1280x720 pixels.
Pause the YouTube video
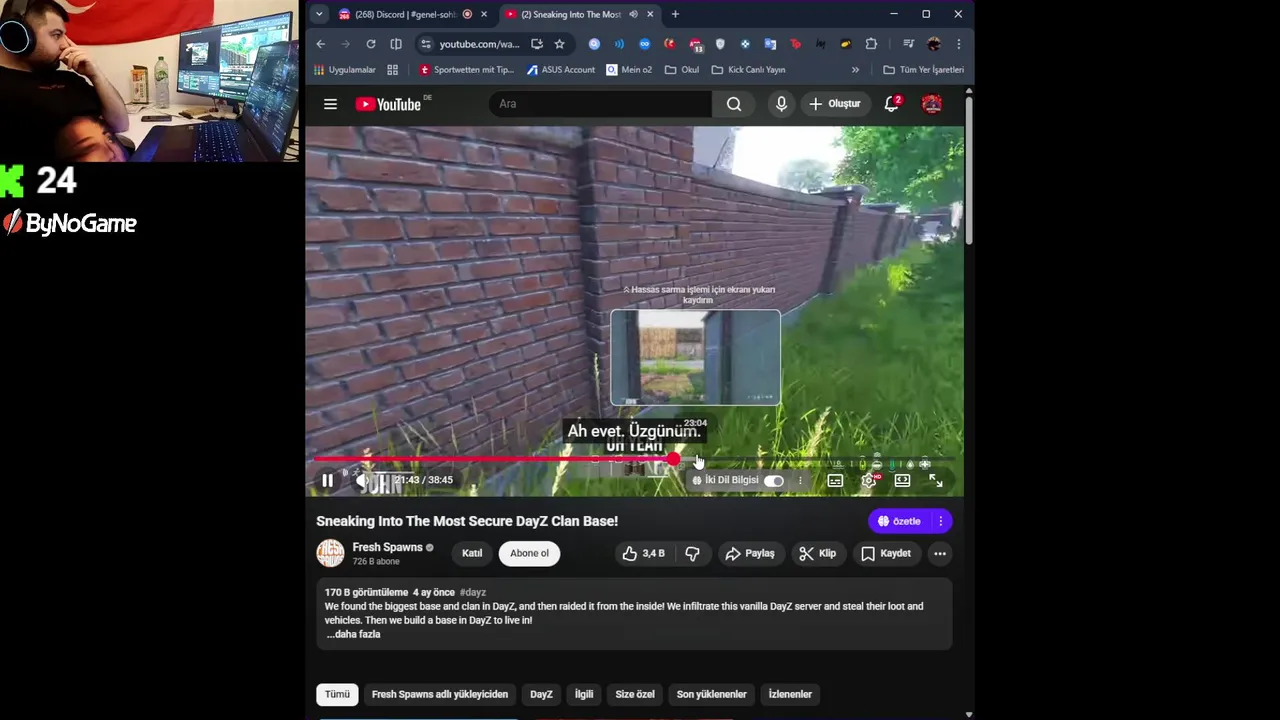point(327,481)
